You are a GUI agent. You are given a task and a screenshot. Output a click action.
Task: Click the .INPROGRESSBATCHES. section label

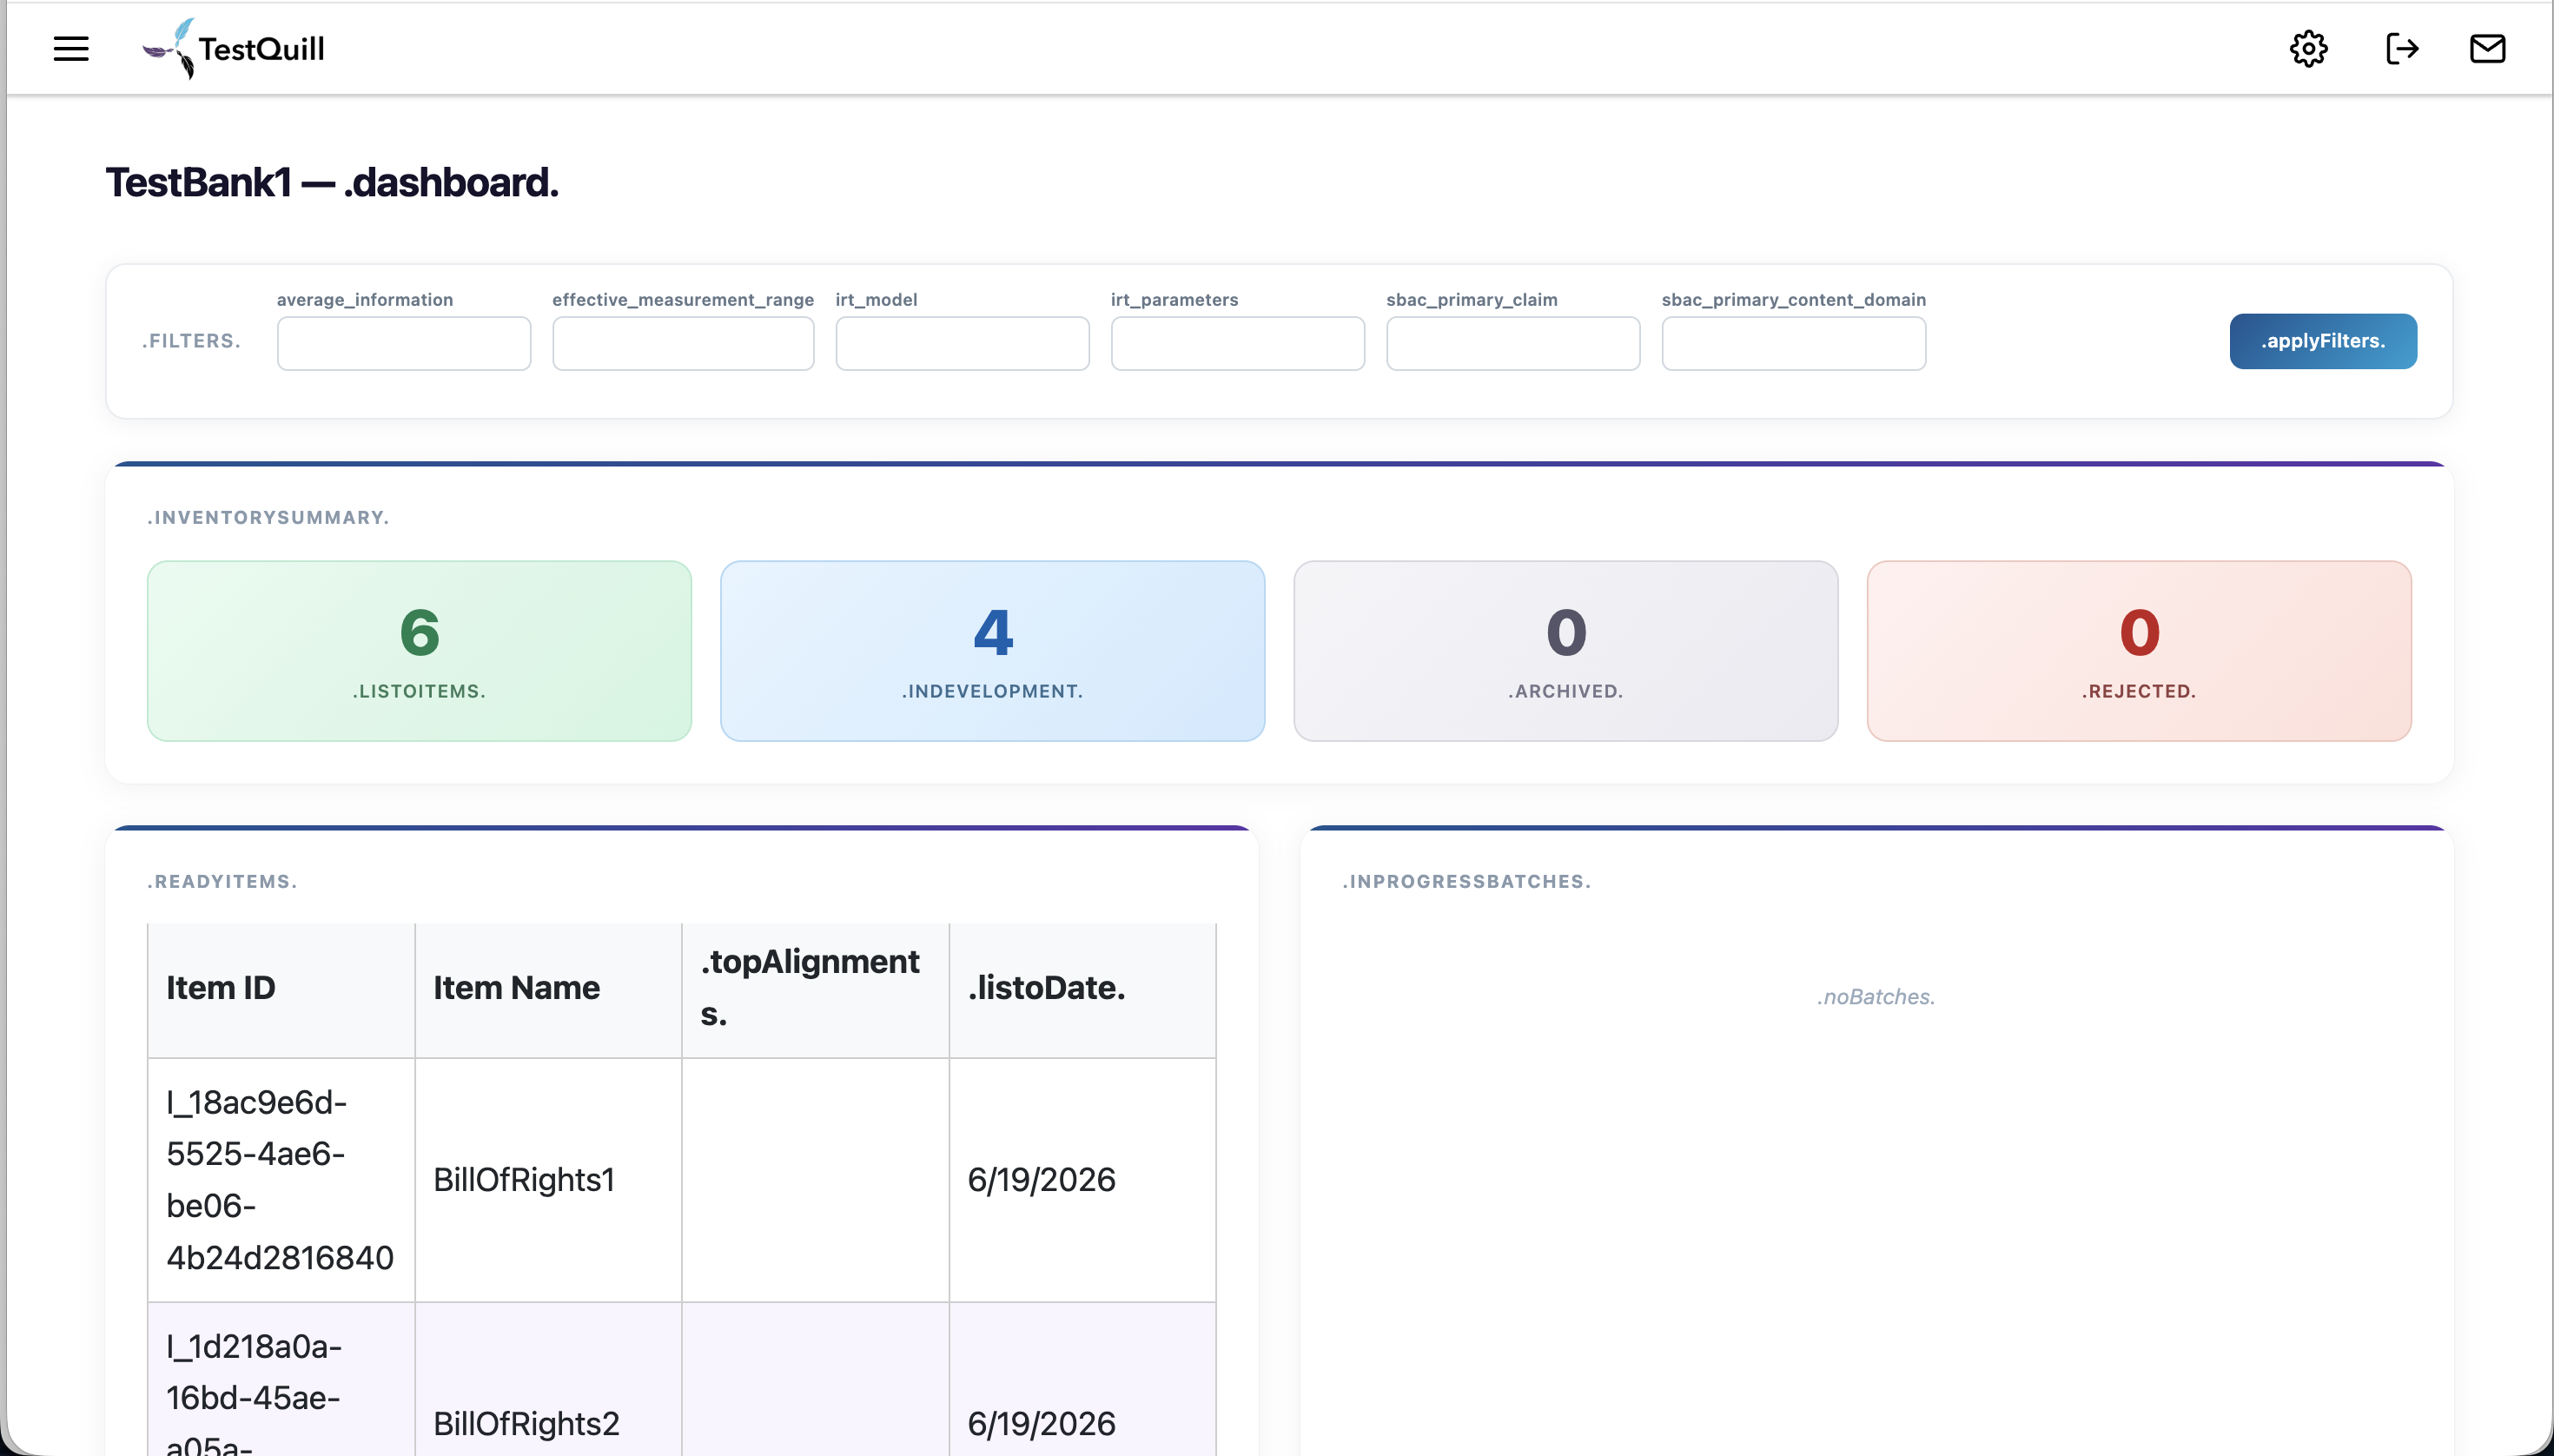pyautogui.click(x=1466, y=881)
